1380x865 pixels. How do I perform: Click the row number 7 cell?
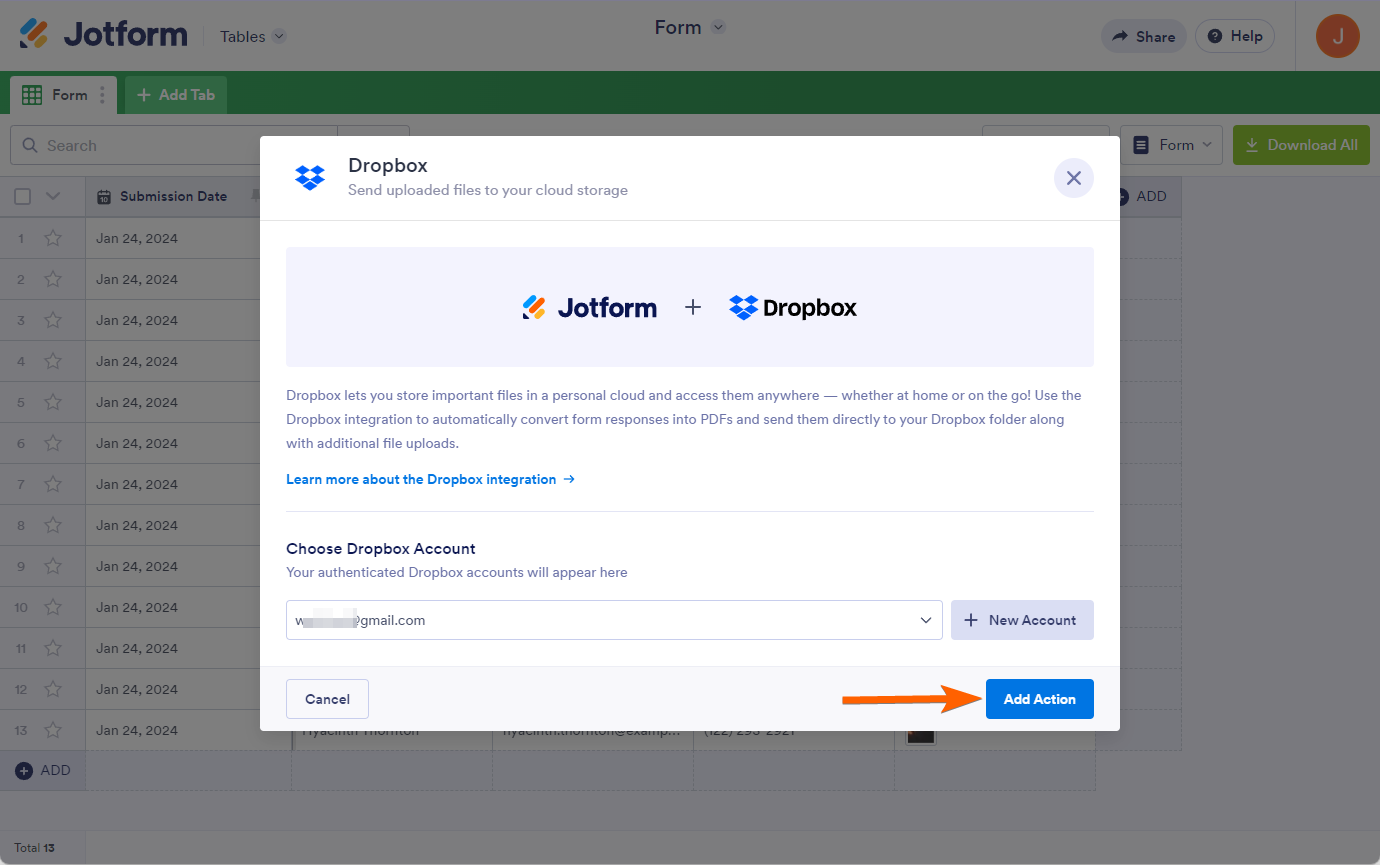[21, 484]
